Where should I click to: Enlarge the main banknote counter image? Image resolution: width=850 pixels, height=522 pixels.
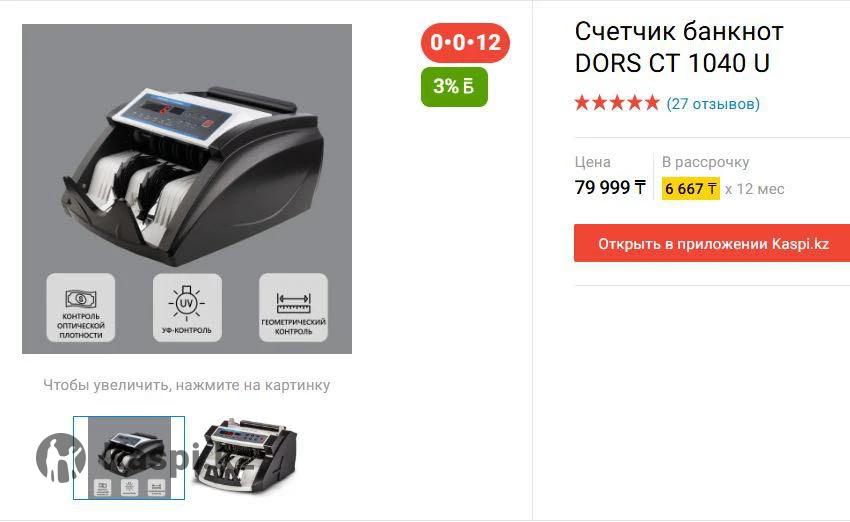point(187,189)
